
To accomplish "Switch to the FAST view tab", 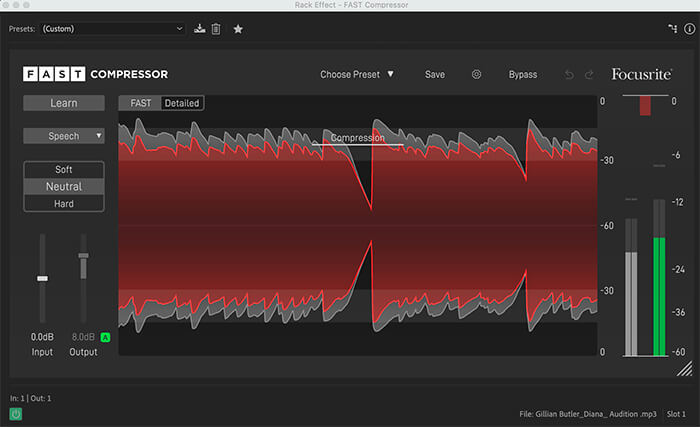I will pos(140,103).
